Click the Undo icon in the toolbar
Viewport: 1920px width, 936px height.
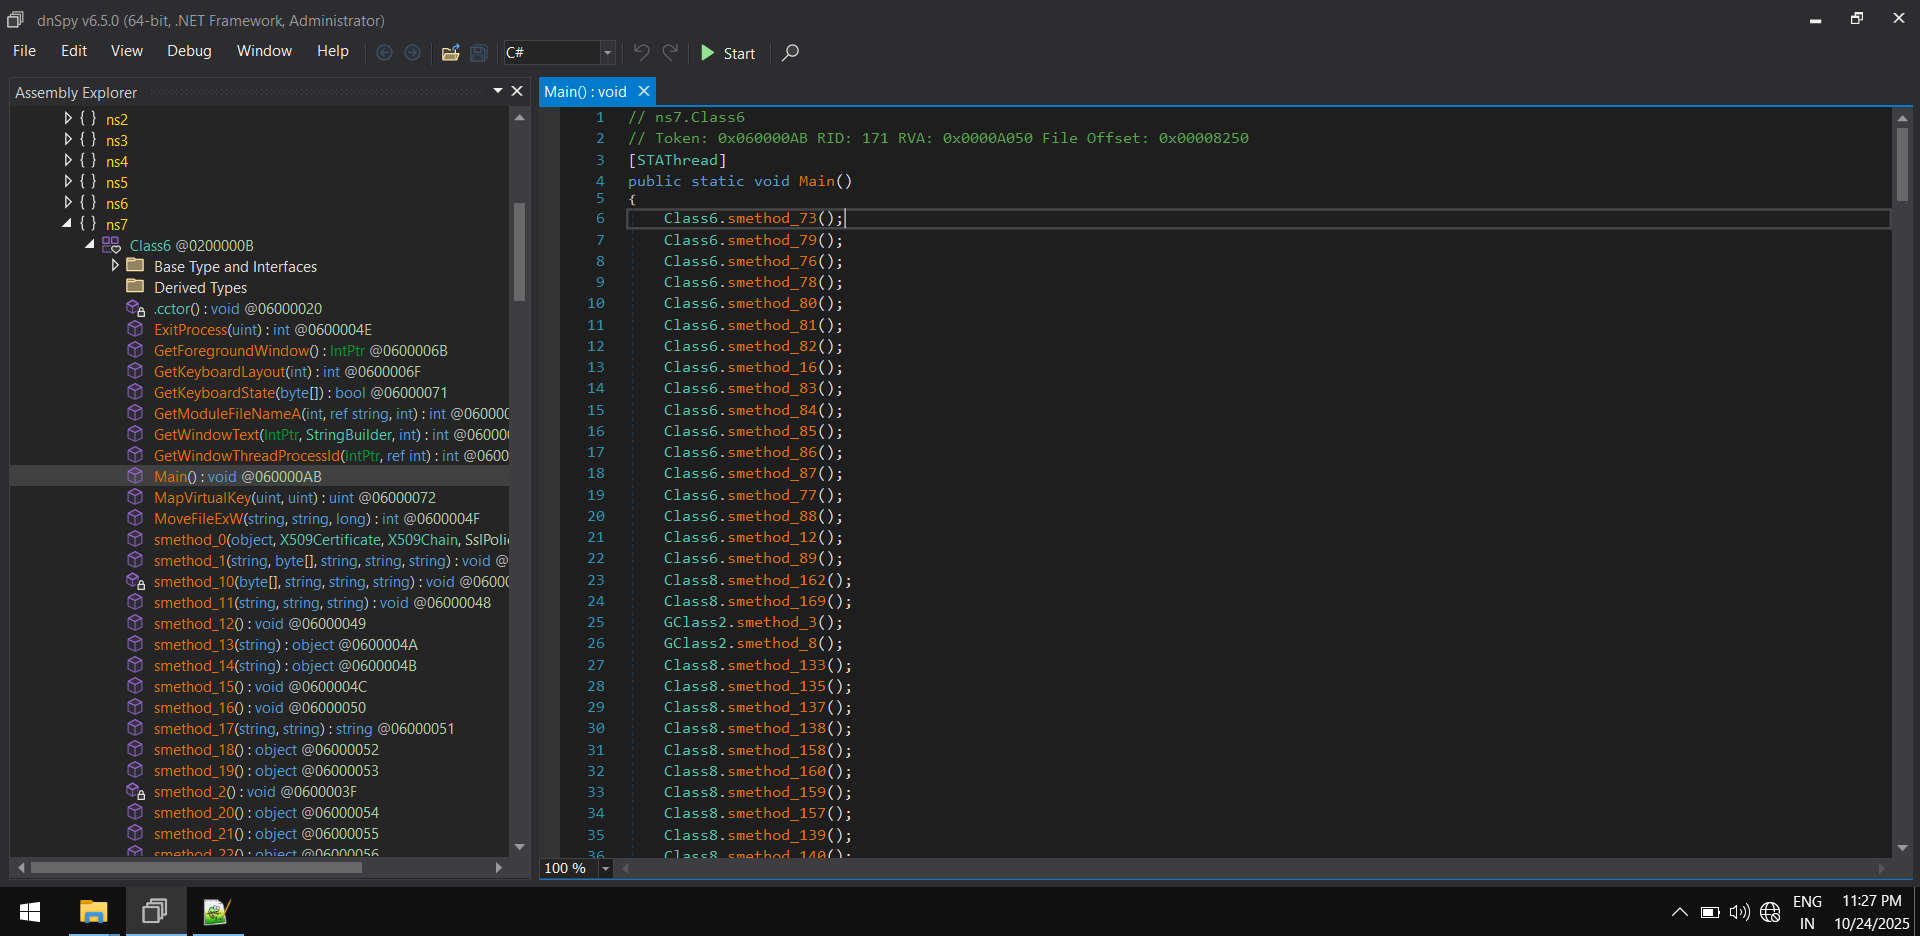[x=641, y=53]
